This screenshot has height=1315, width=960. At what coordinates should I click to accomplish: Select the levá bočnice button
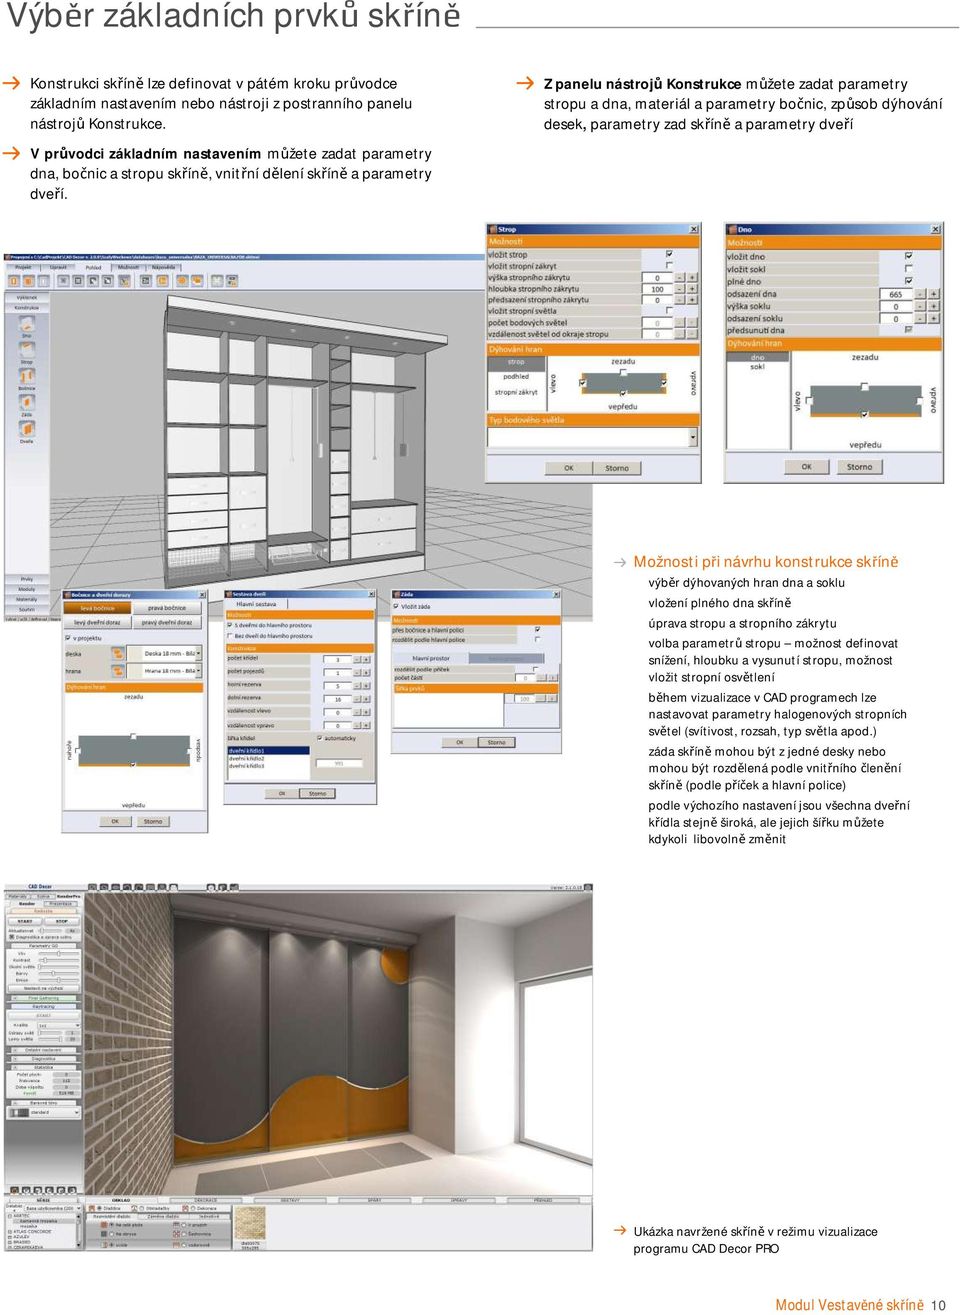point(97,608)
